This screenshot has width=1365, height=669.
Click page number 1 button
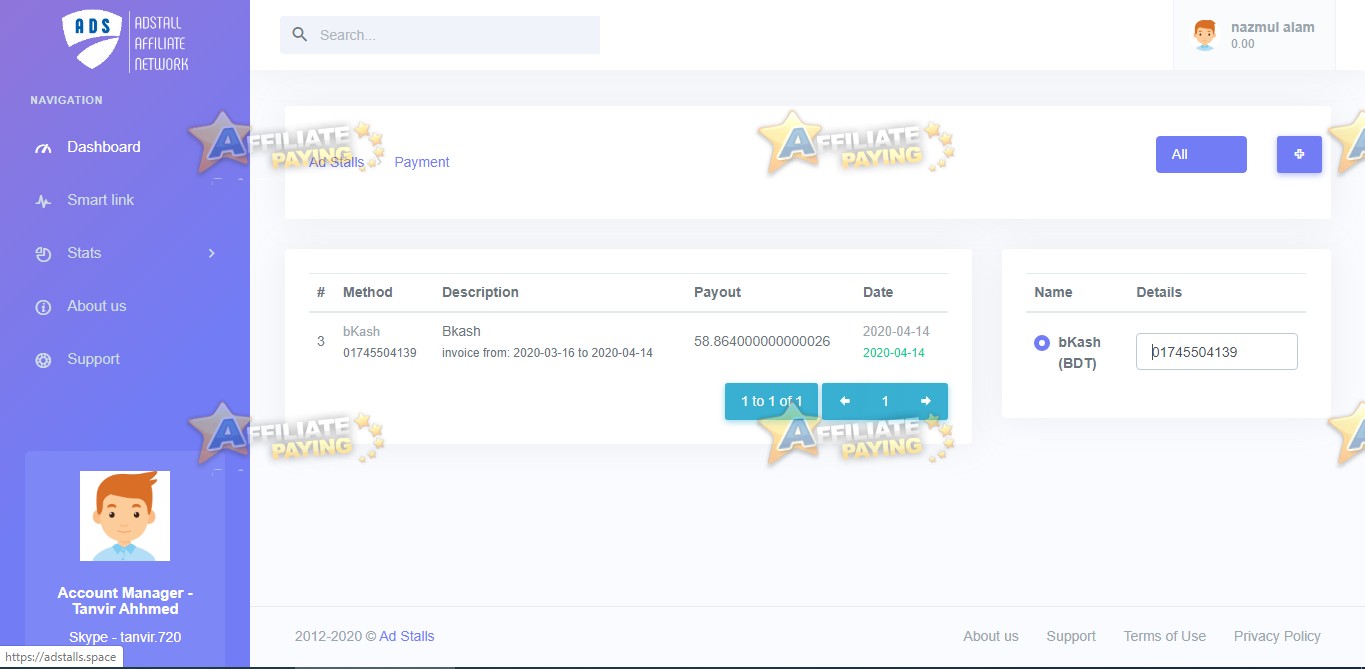pyautogui.click(x=885, y=401)
